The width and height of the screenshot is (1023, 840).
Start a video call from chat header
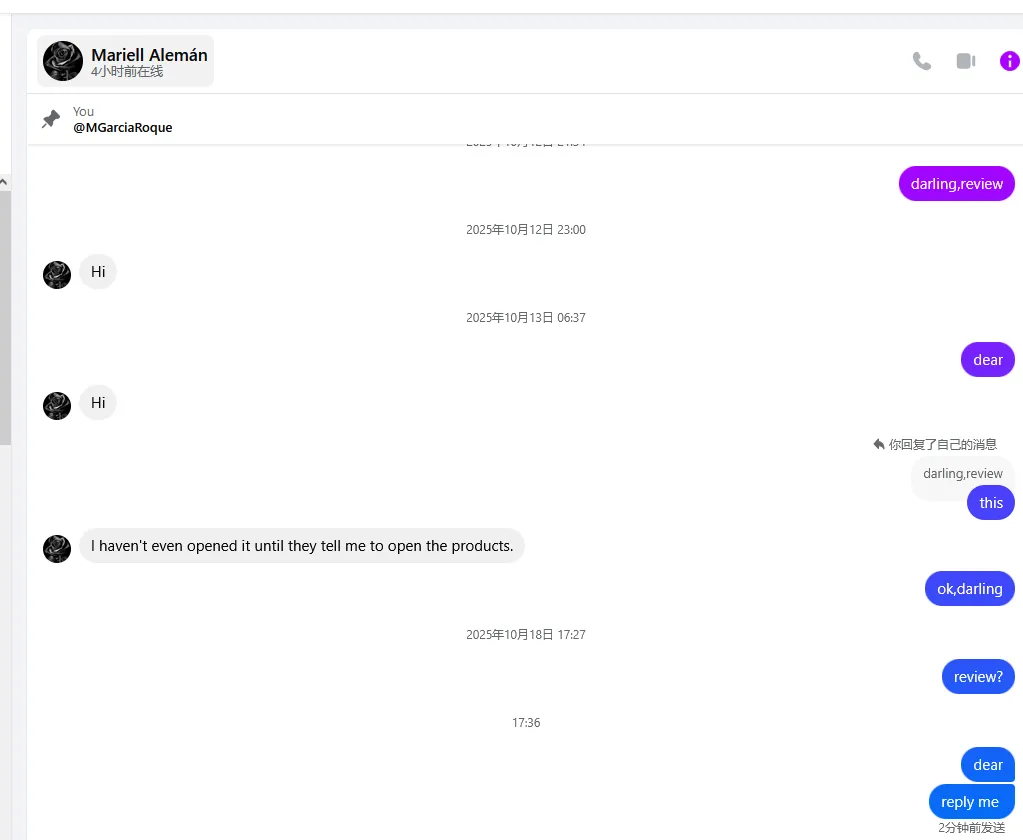pyautogui.click(x=965, y=61)
